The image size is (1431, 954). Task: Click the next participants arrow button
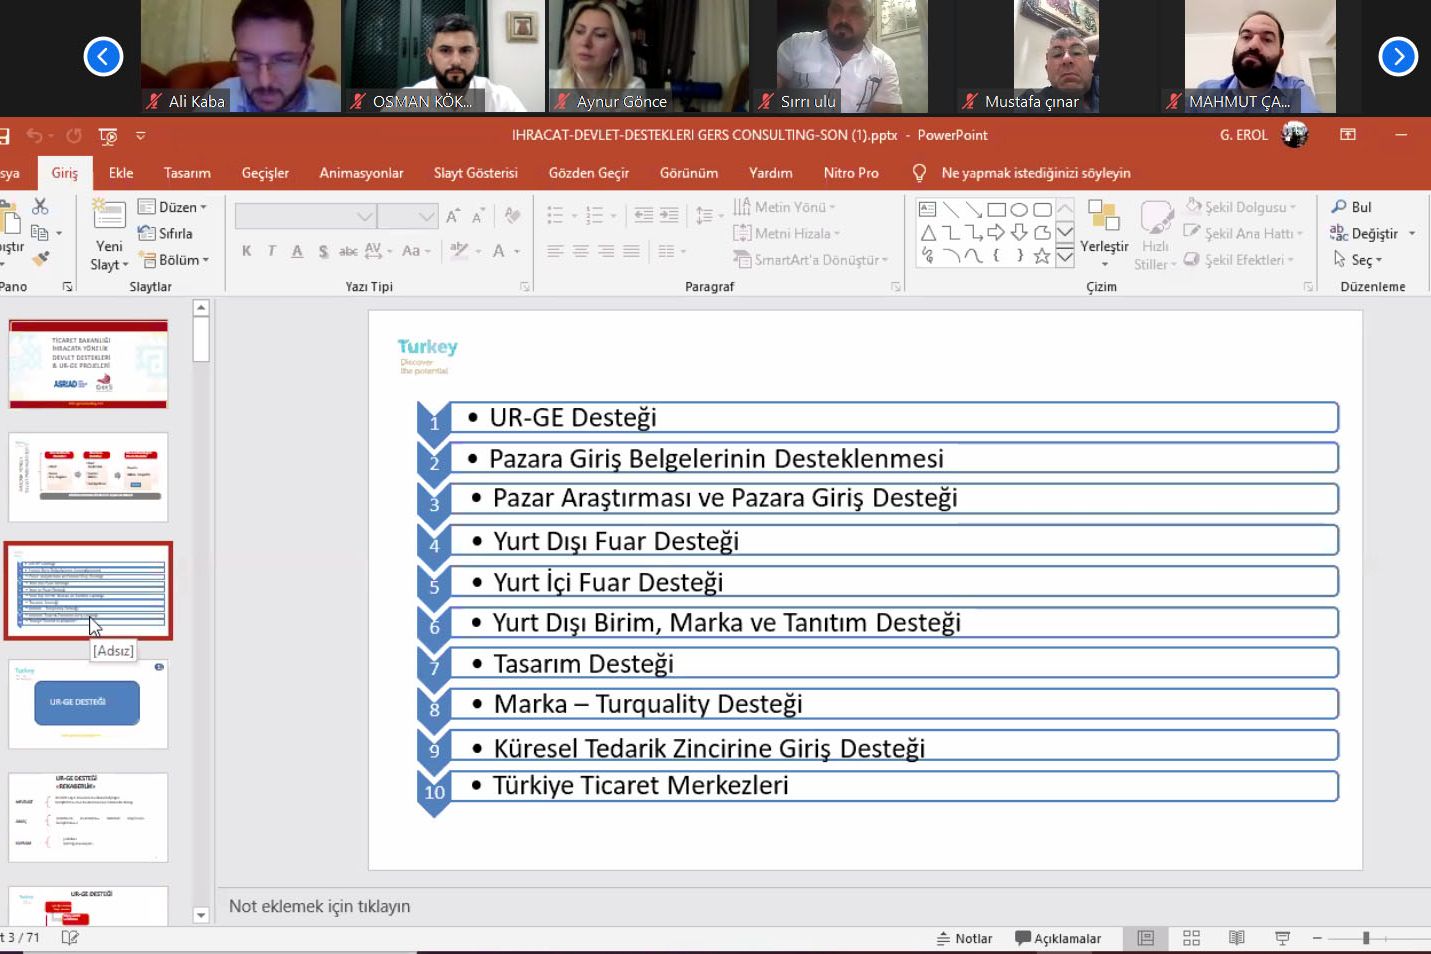point(1397,56)
